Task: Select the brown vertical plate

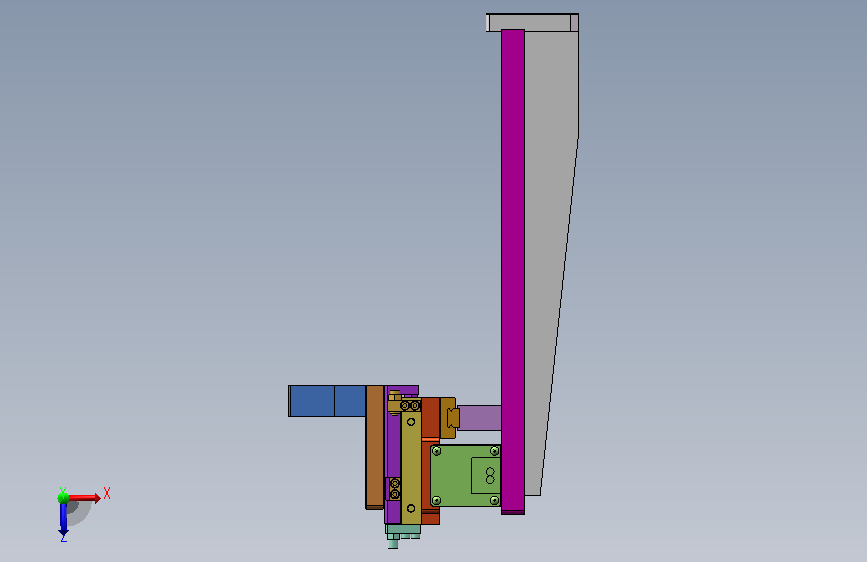Action: tap(374, 447)
